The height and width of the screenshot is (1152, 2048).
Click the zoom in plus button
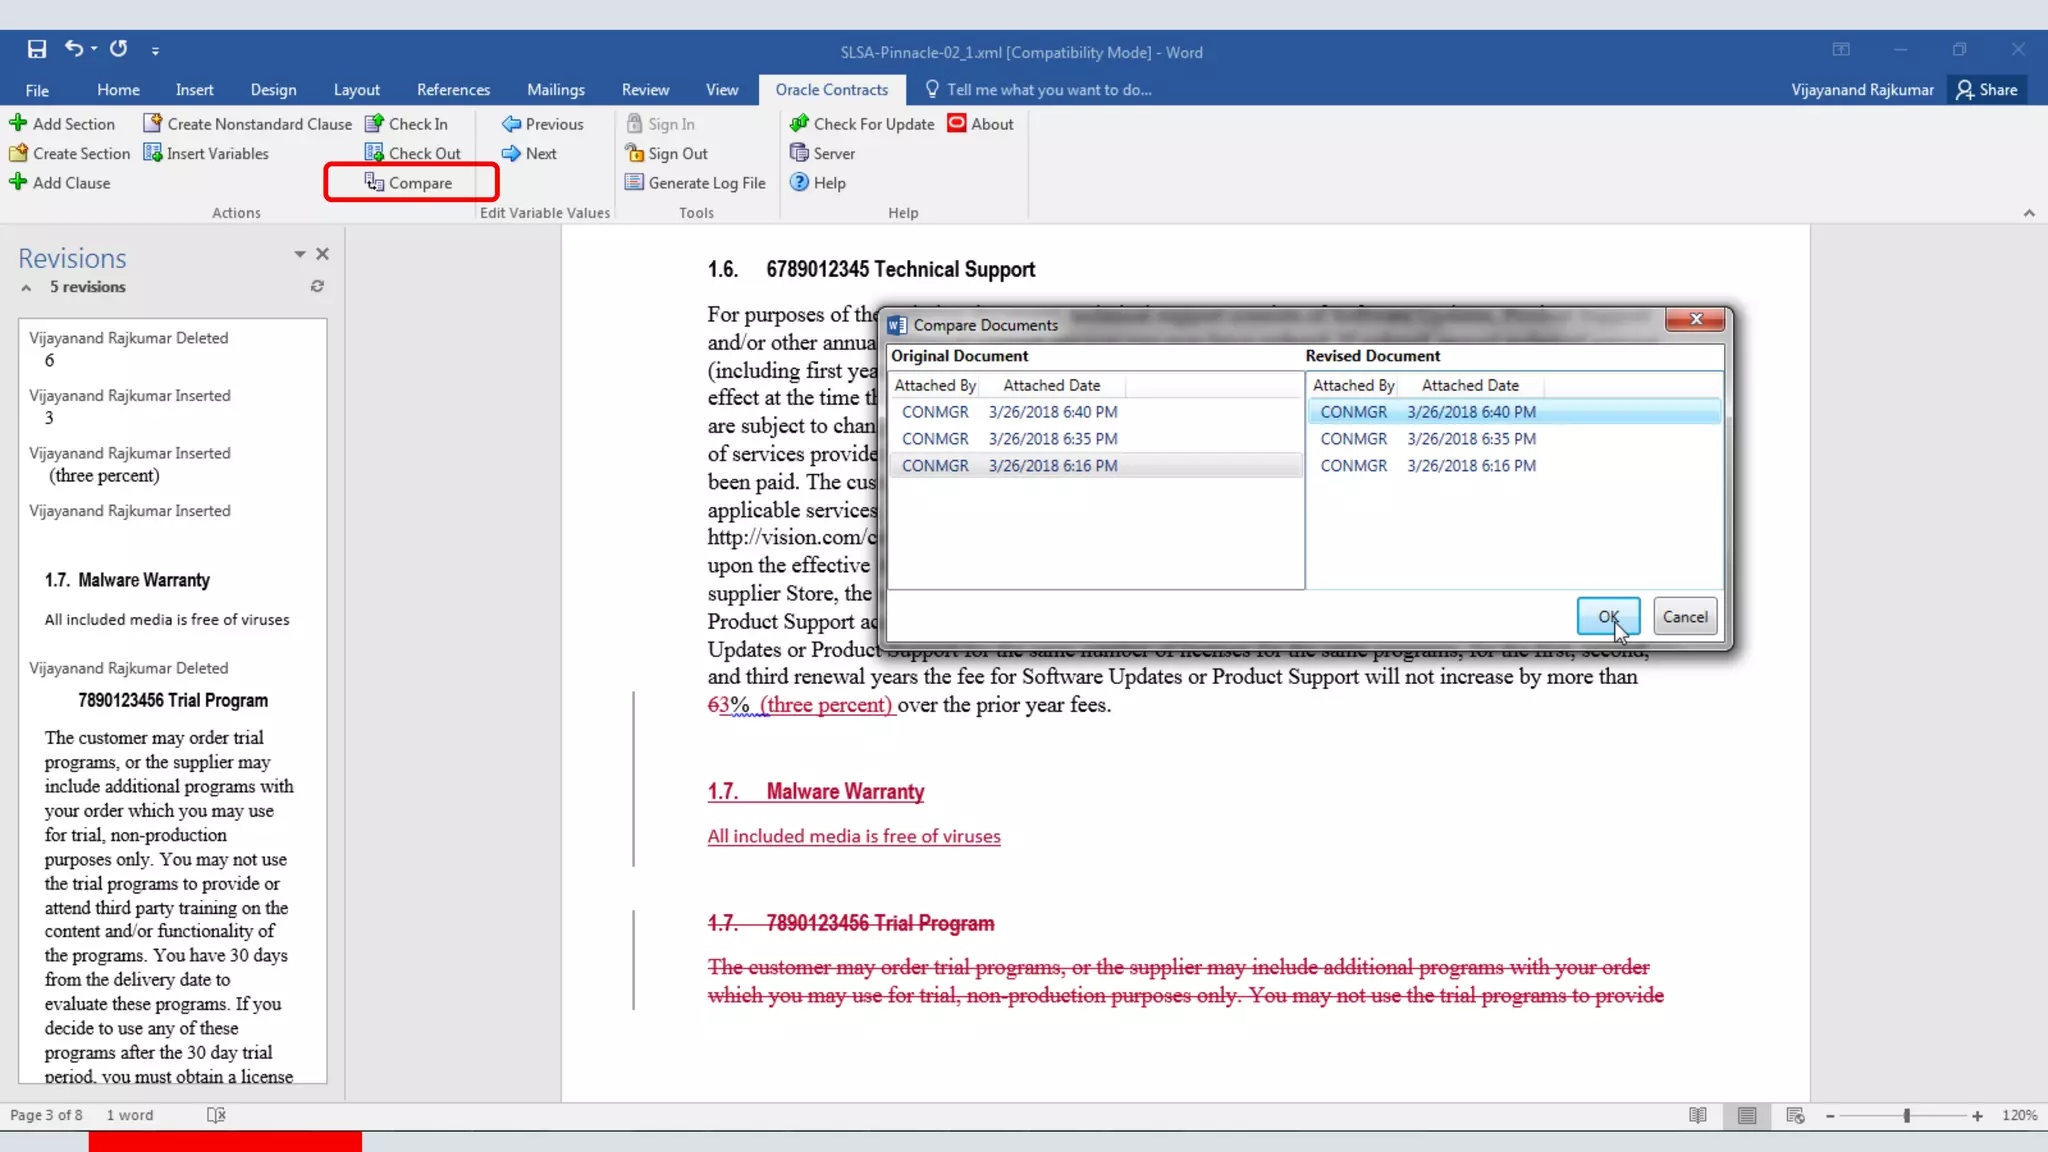1977,1116
